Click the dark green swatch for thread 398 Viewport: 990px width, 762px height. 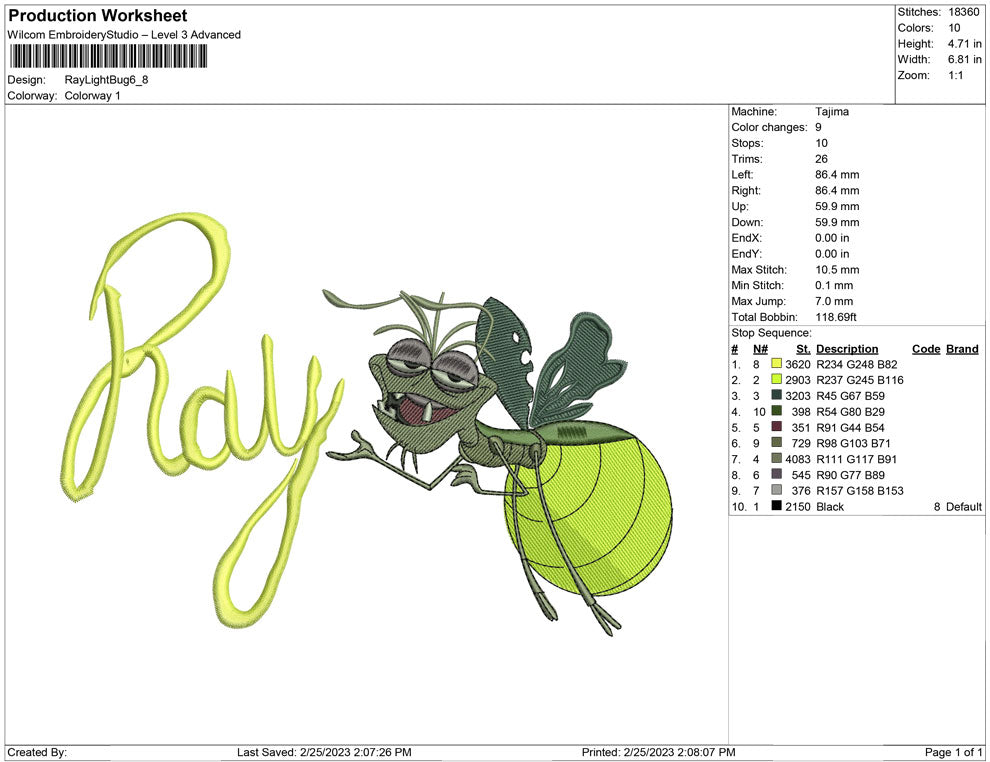pos(776,411)
